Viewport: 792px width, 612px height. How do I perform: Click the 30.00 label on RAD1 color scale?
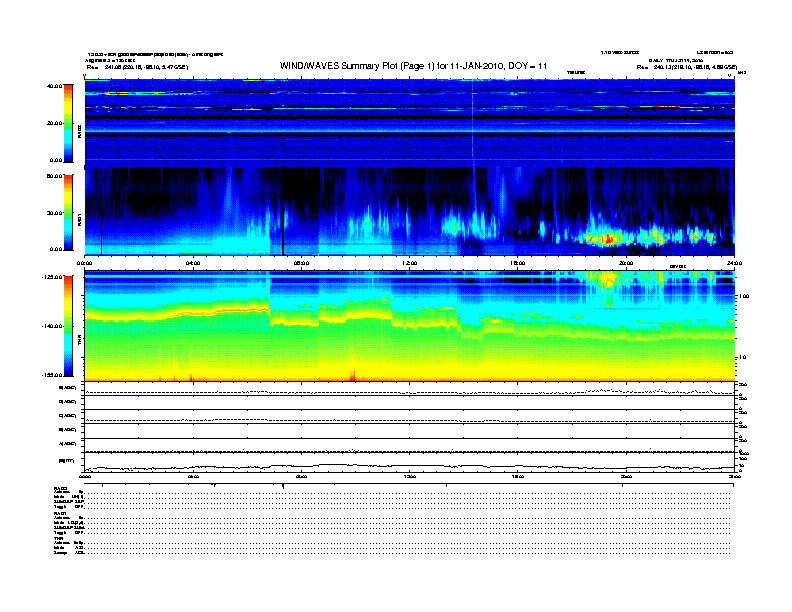(54, 213)
